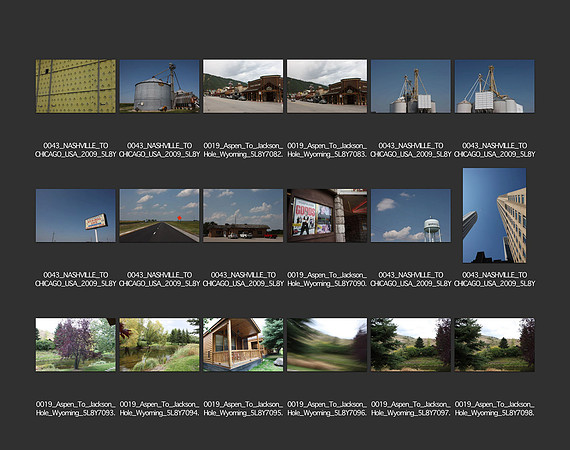
Task: Click the caption ending in 5L8Y7090
Action: 327,279
